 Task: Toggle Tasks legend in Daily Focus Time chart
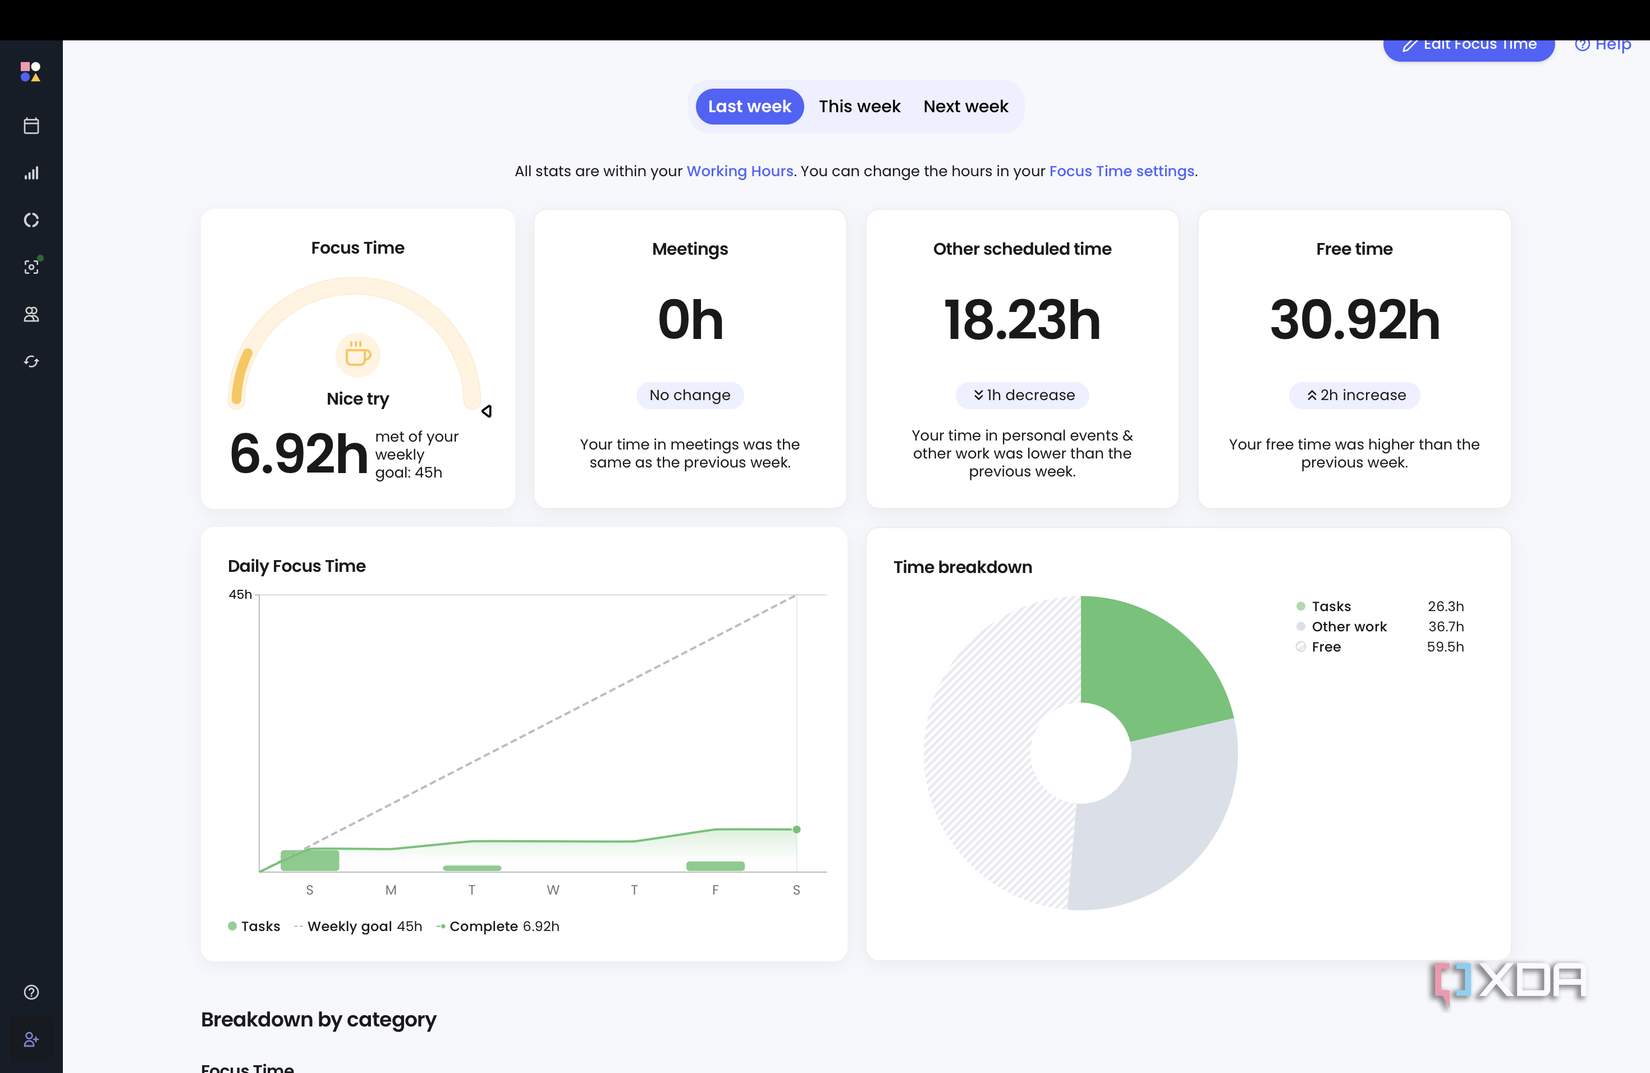[x=254, y=927]
